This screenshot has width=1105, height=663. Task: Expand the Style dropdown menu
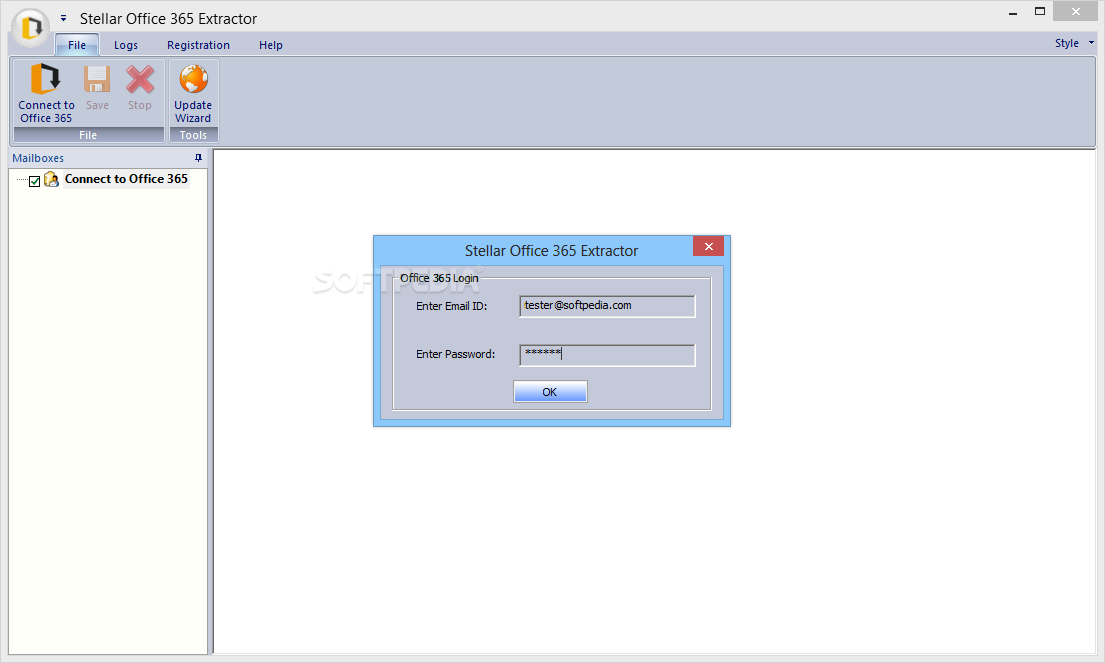tap(1074, 43)
